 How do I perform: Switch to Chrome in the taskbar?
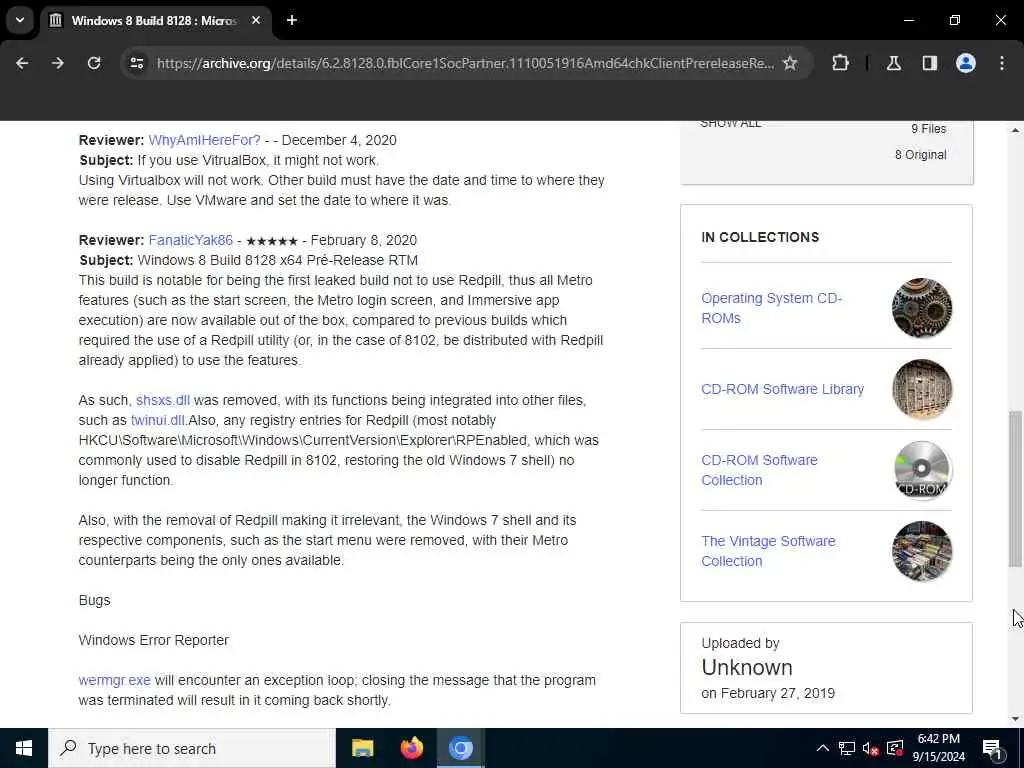460,748
